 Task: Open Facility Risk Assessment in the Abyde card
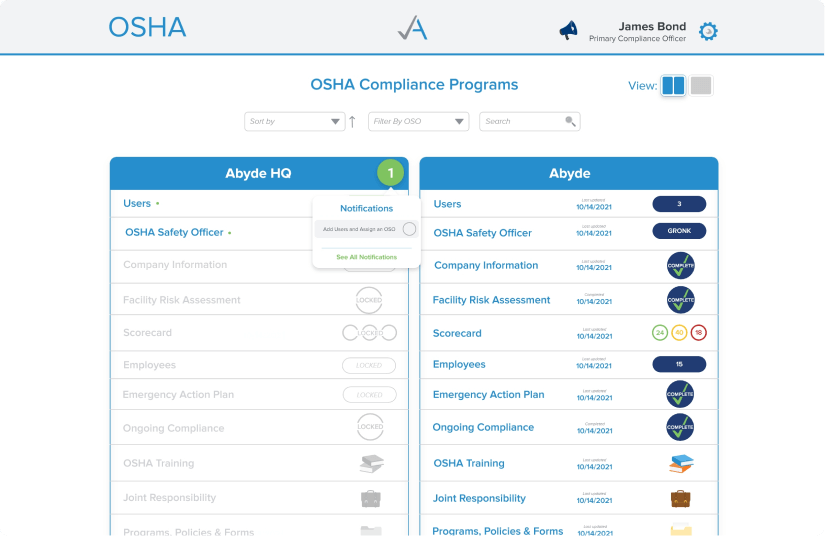click(x=491, y=300)
